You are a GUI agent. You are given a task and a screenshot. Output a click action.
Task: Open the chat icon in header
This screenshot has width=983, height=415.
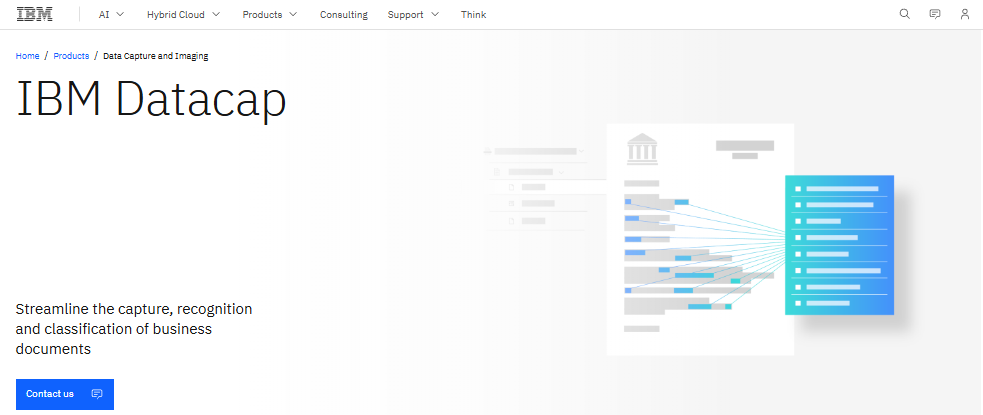(935, 14)
